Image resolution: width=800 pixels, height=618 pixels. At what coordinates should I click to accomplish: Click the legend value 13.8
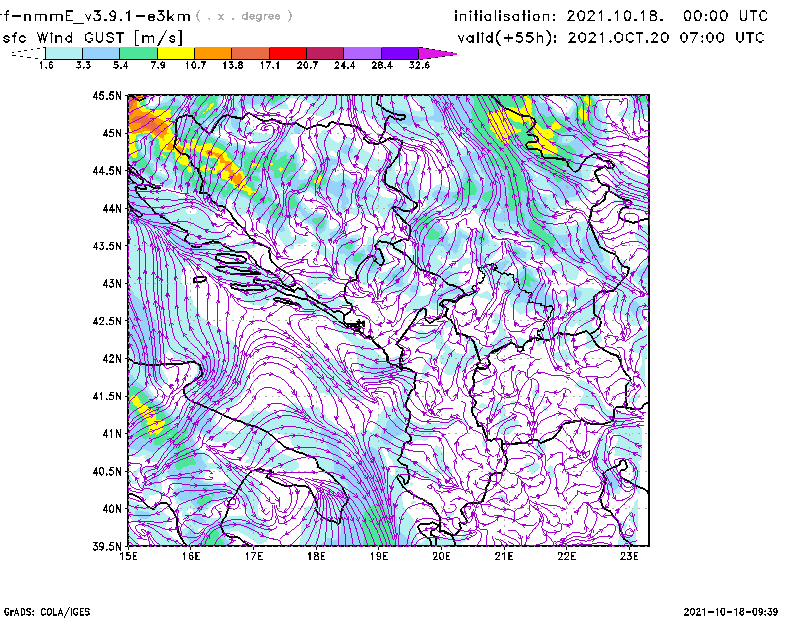pos(233,65)
